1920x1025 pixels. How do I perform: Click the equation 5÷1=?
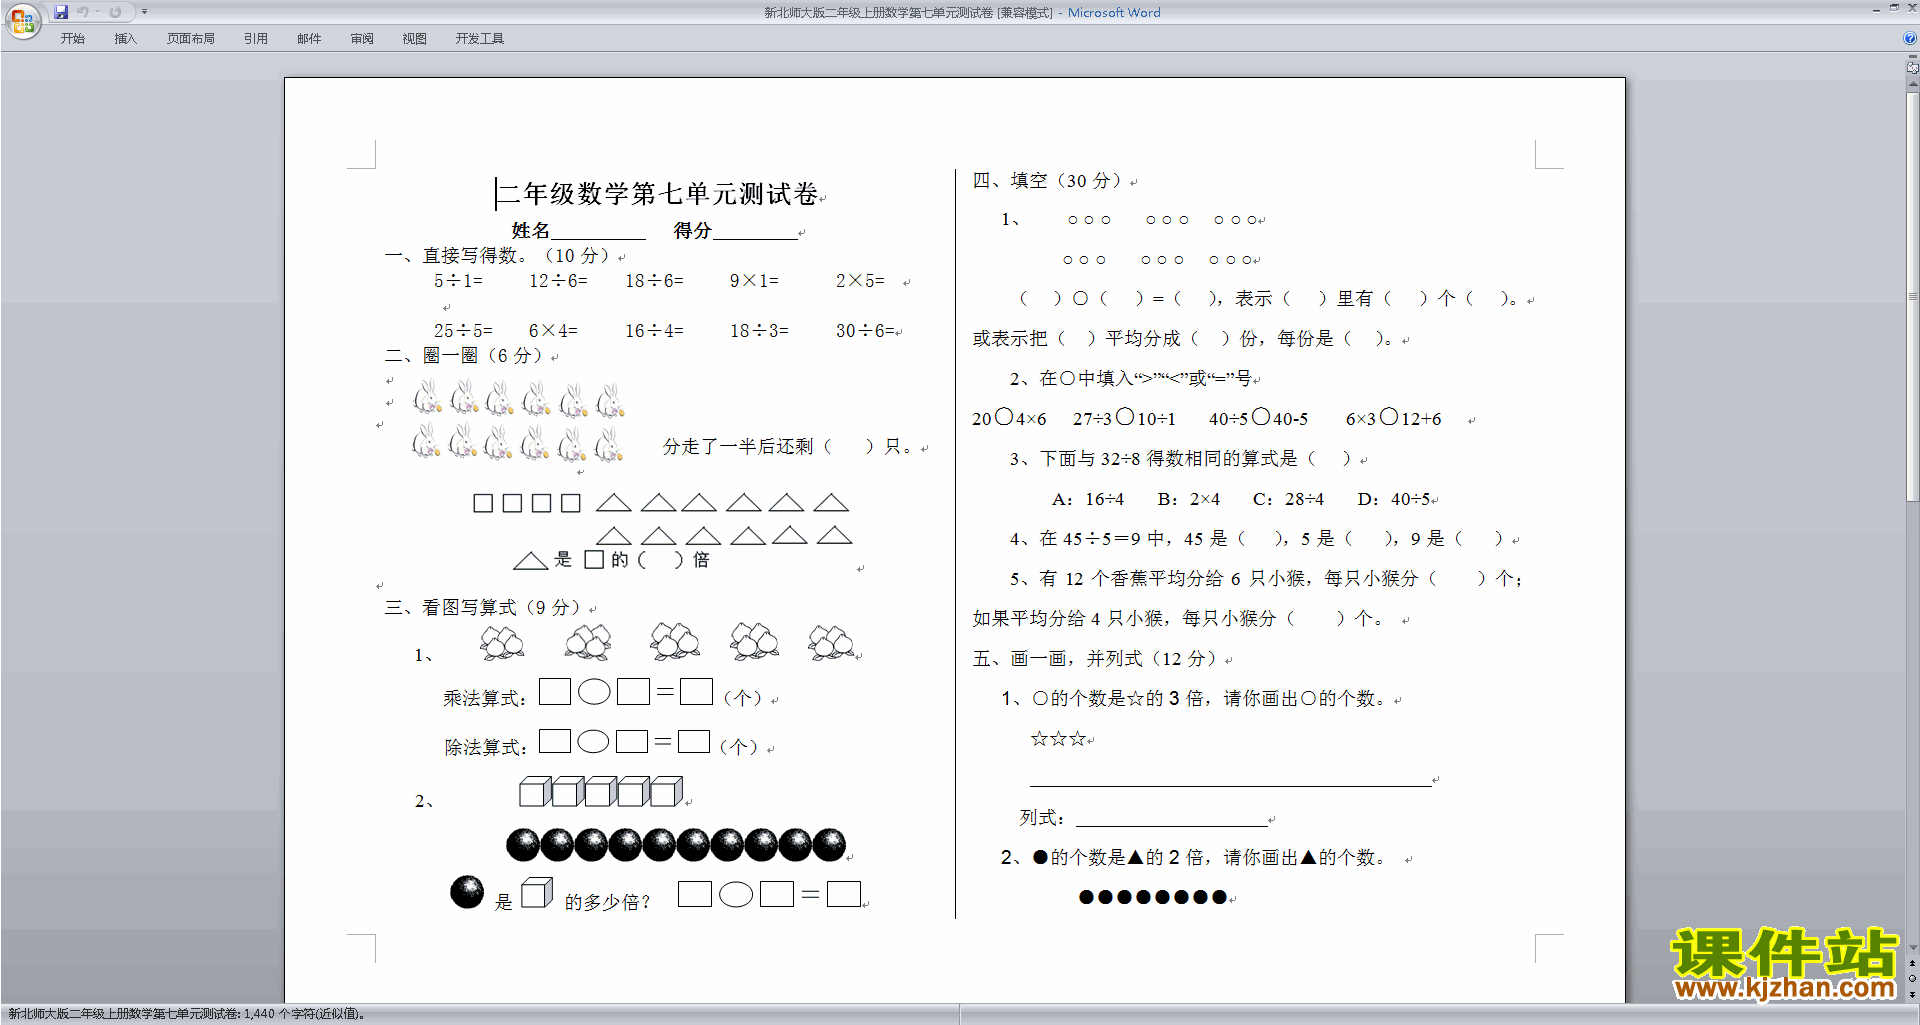[x=458, y=281]
